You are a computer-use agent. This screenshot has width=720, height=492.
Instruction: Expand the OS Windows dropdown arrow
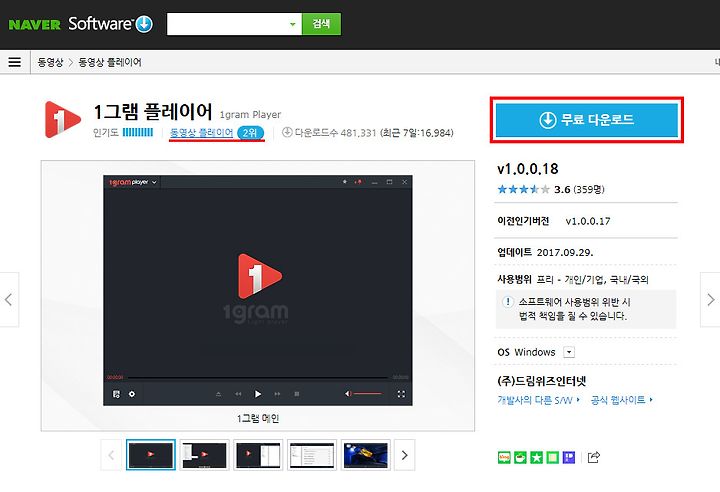click(569, 352)
